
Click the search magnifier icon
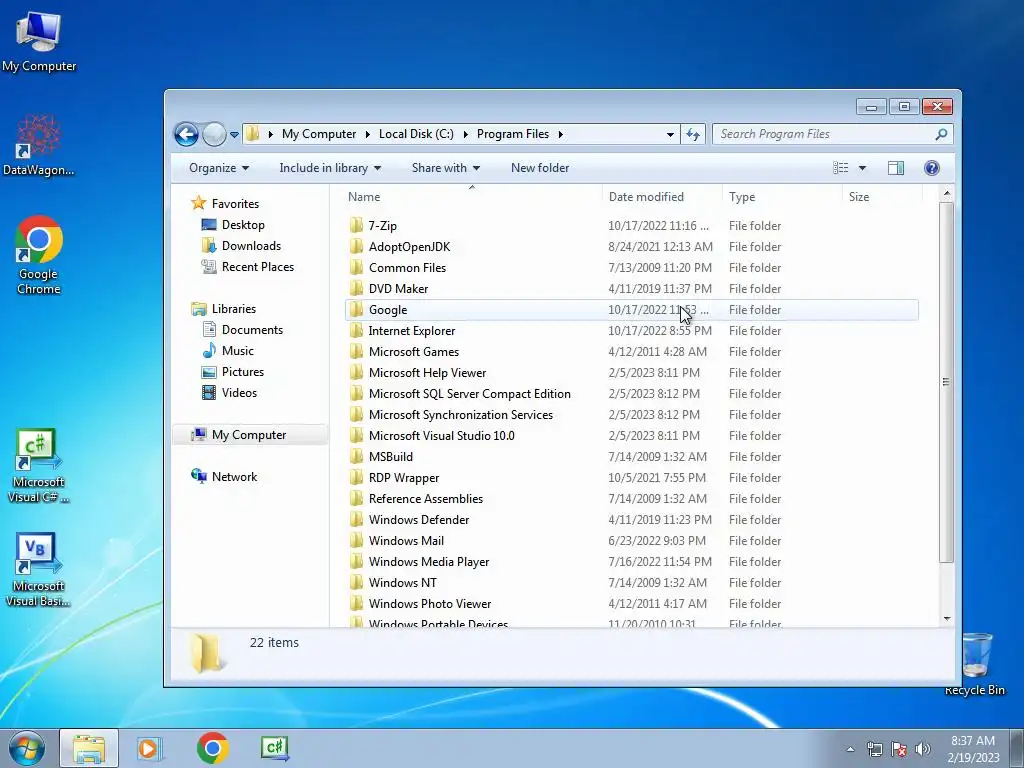tap(941, 134)
